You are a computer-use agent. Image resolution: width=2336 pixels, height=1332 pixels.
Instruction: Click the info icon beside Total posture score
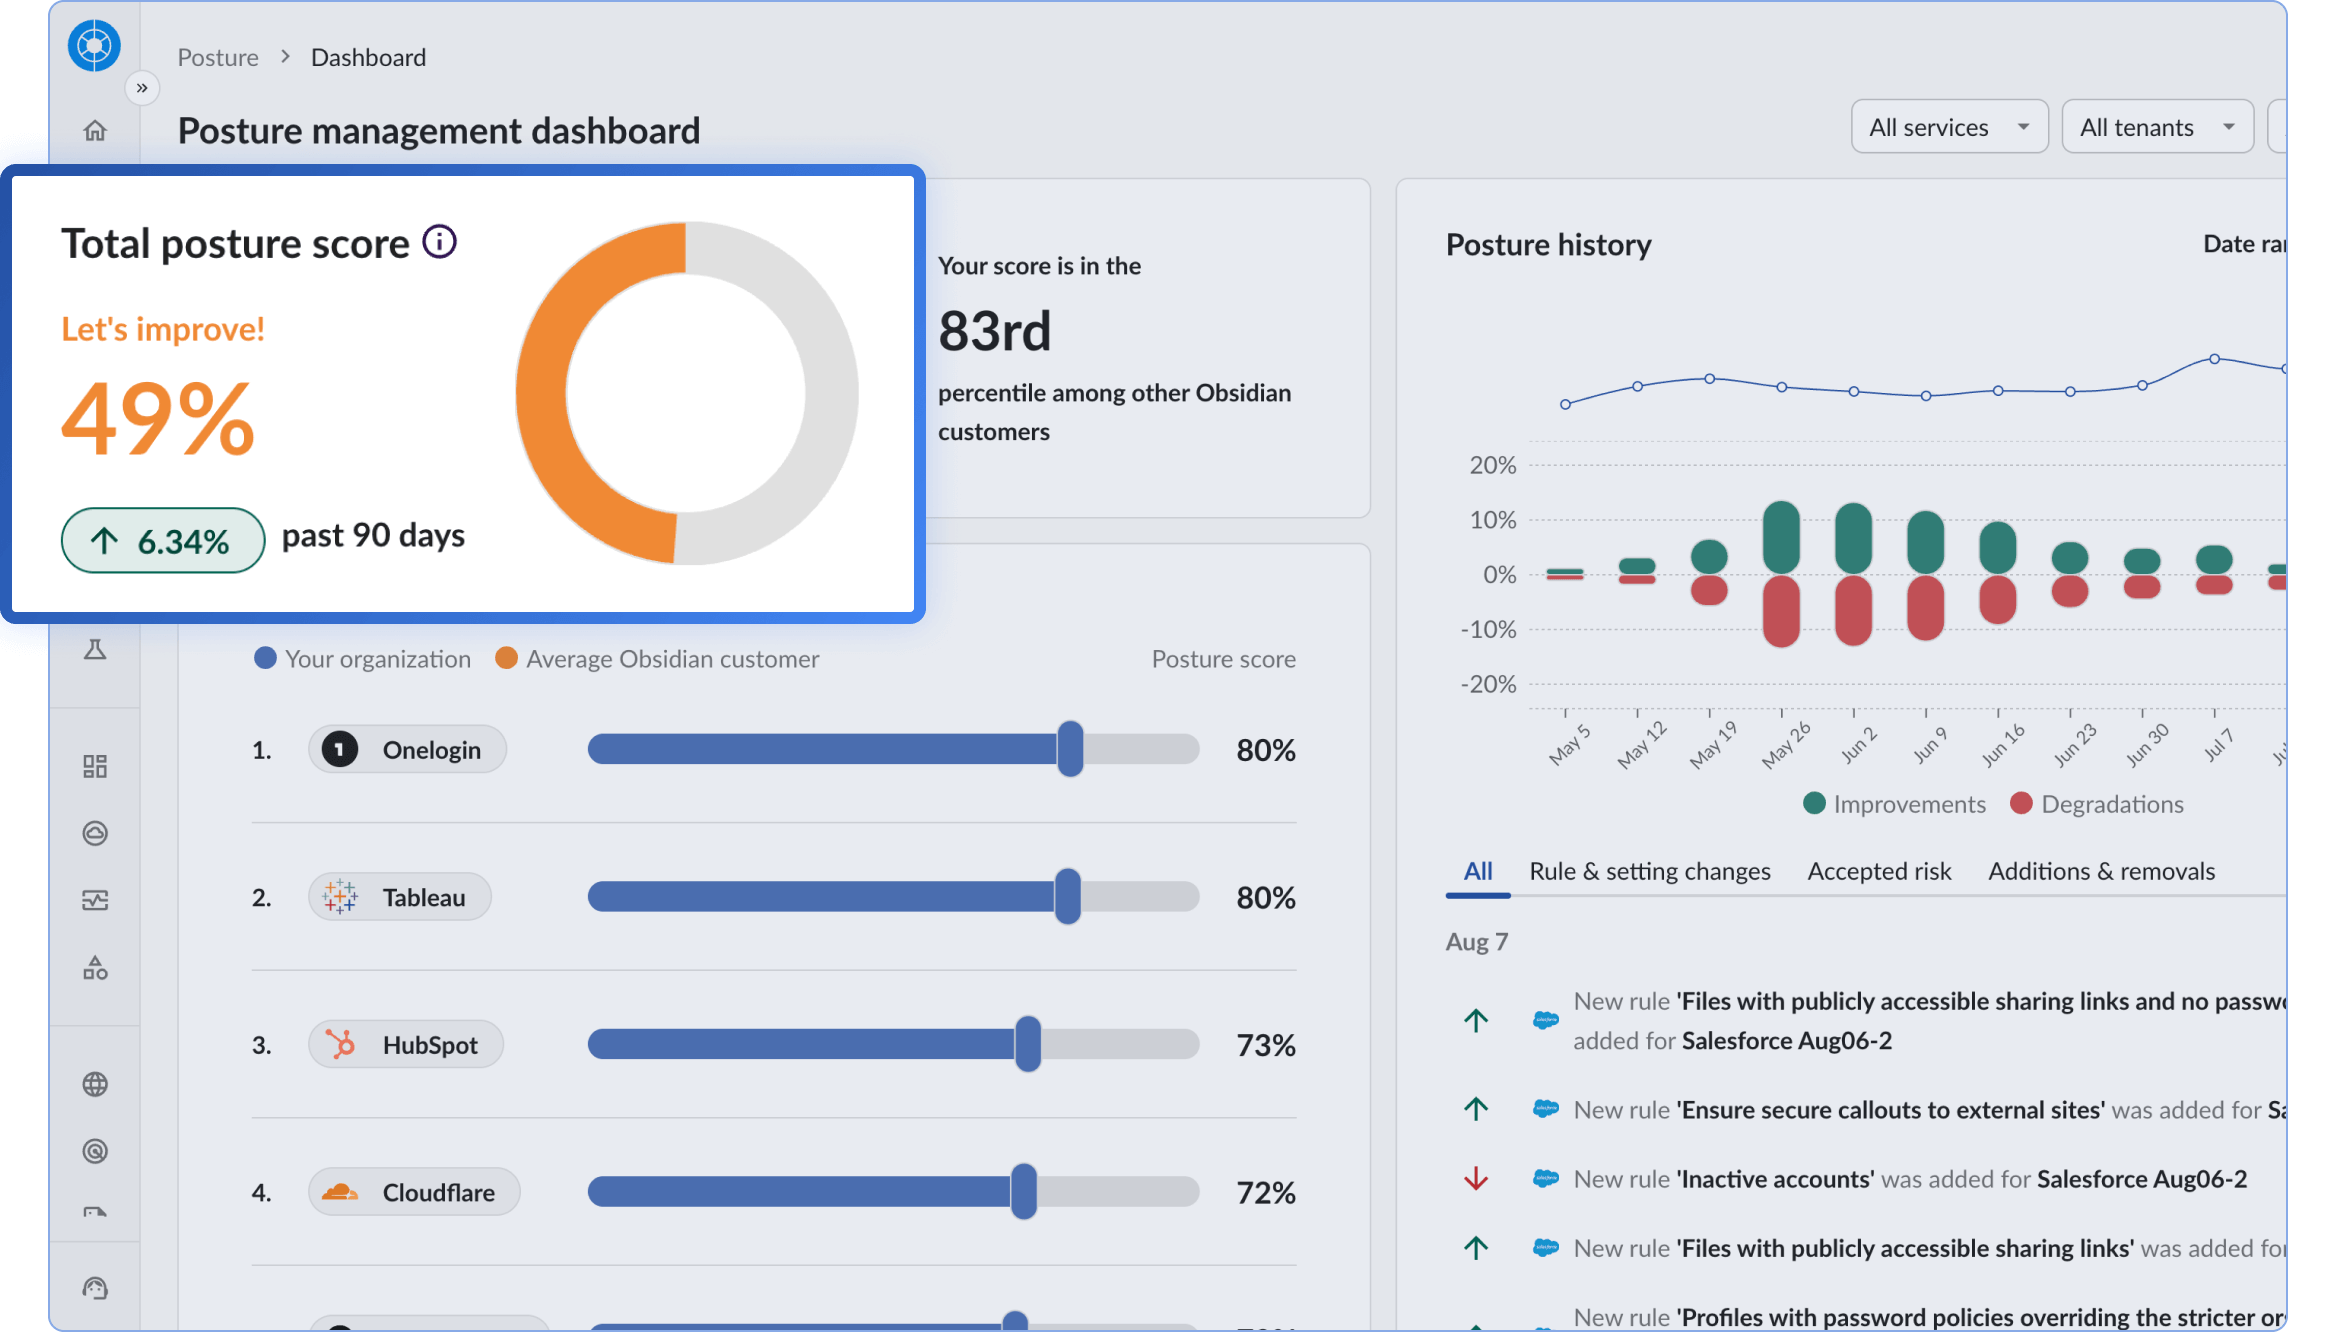click(439, 241)
